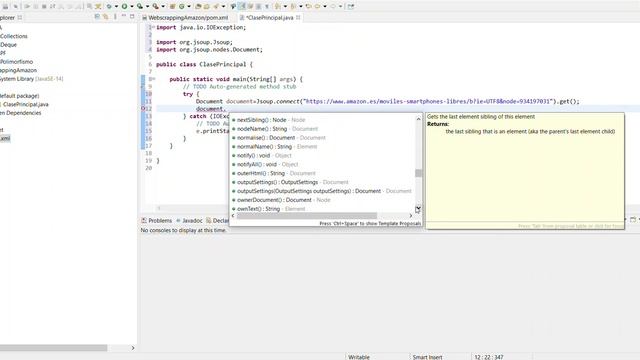Open the Next Annotation dropdown arrow

click(x=285, y=7)
